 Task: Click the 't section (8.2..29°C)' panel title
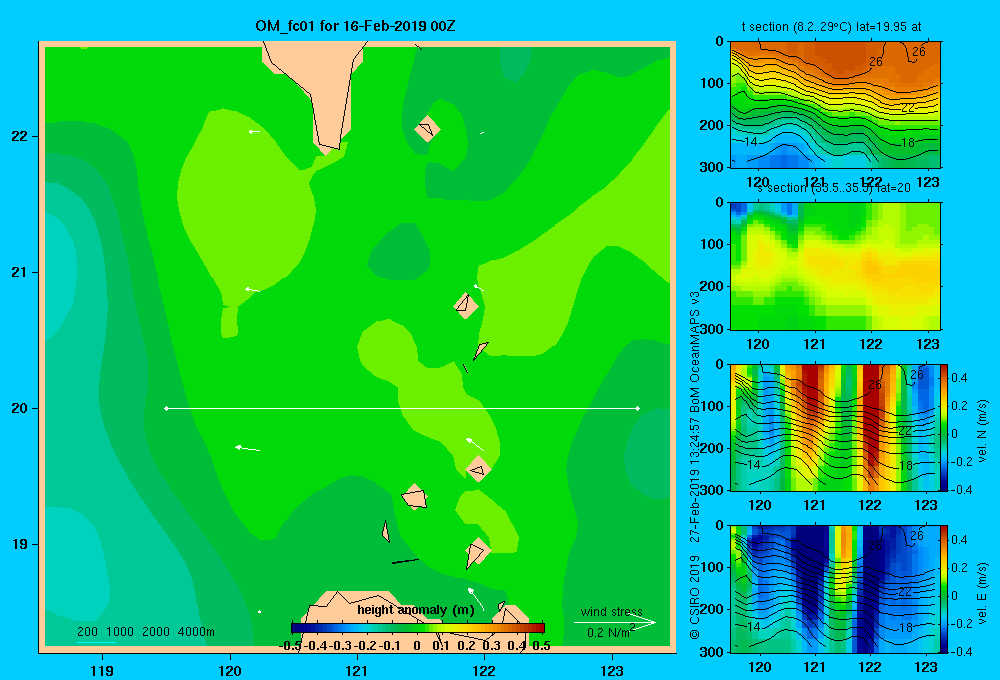pyautogui.click(x=831, y=27)
